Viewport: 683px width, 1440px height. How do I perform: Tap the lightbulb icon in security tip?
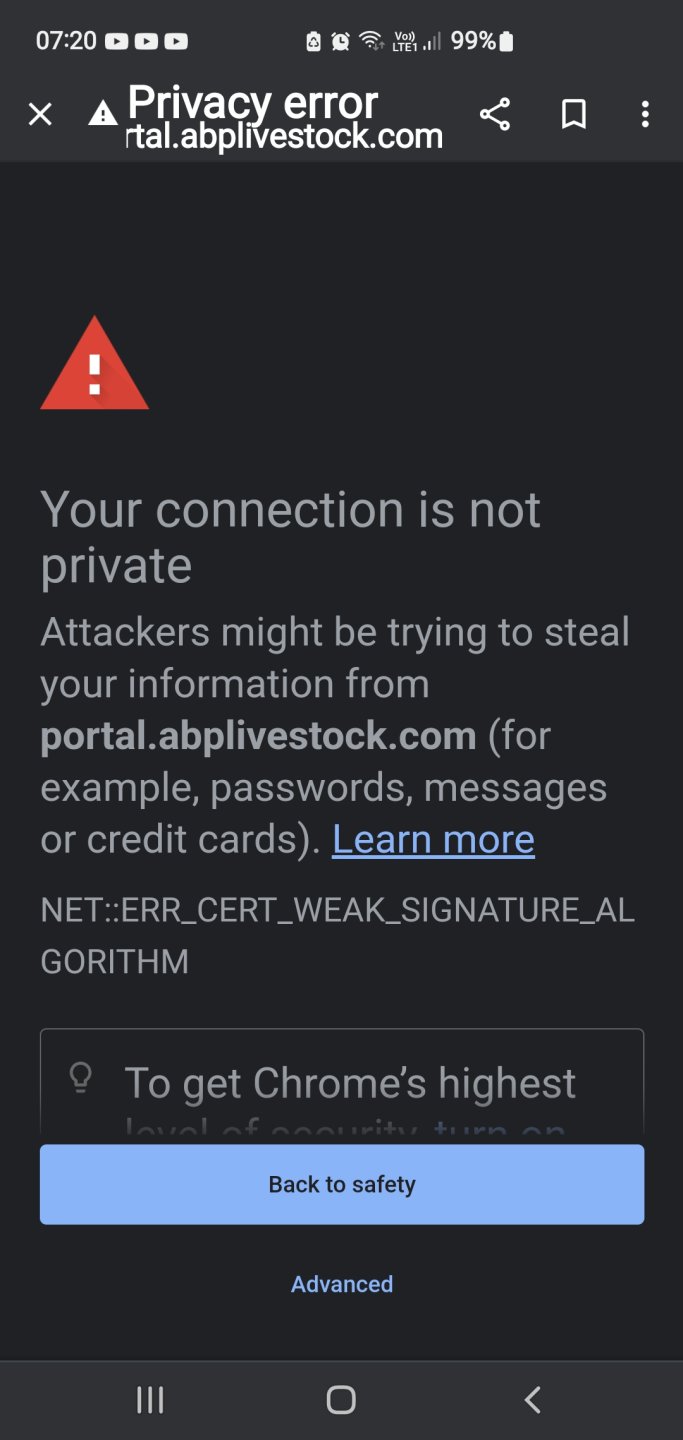(x=80, y=1079)
